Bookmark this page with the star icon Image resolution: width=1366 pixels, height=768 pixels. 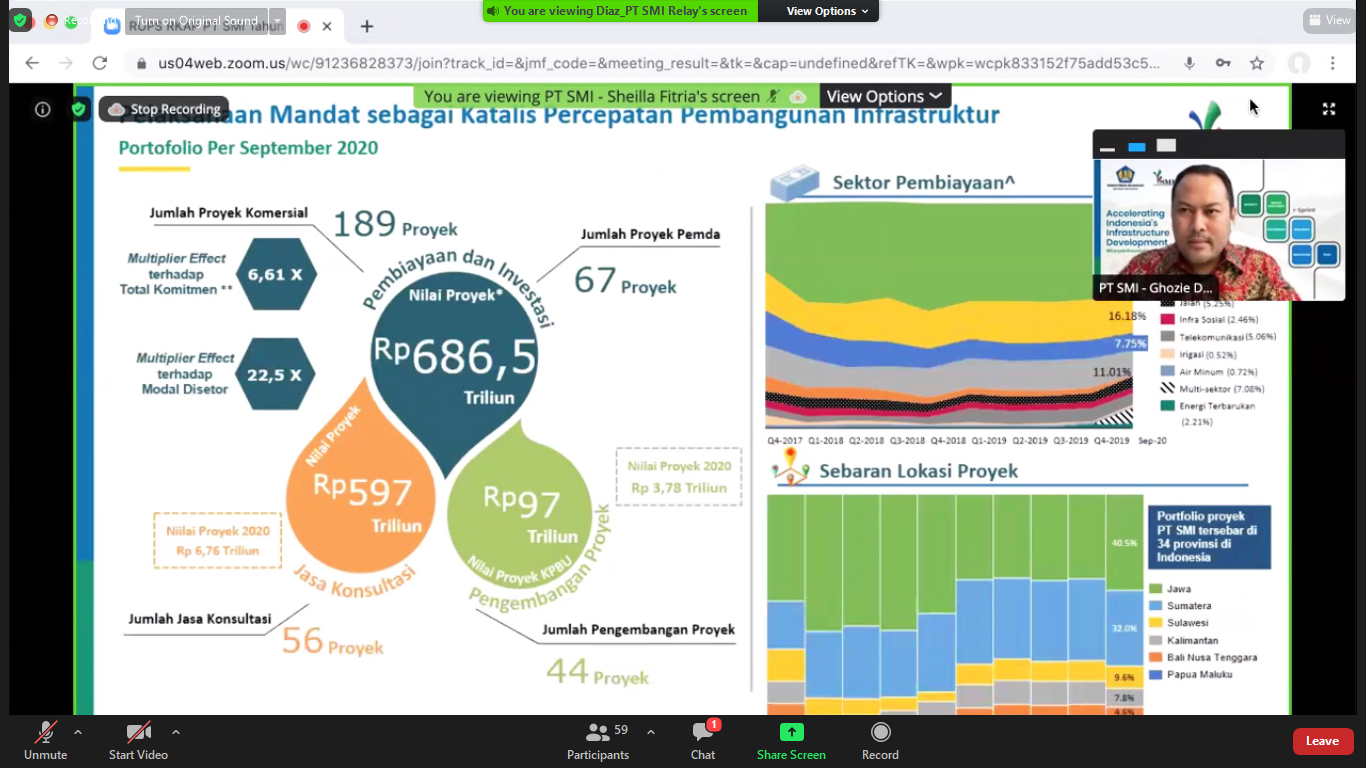(1257, 63)
